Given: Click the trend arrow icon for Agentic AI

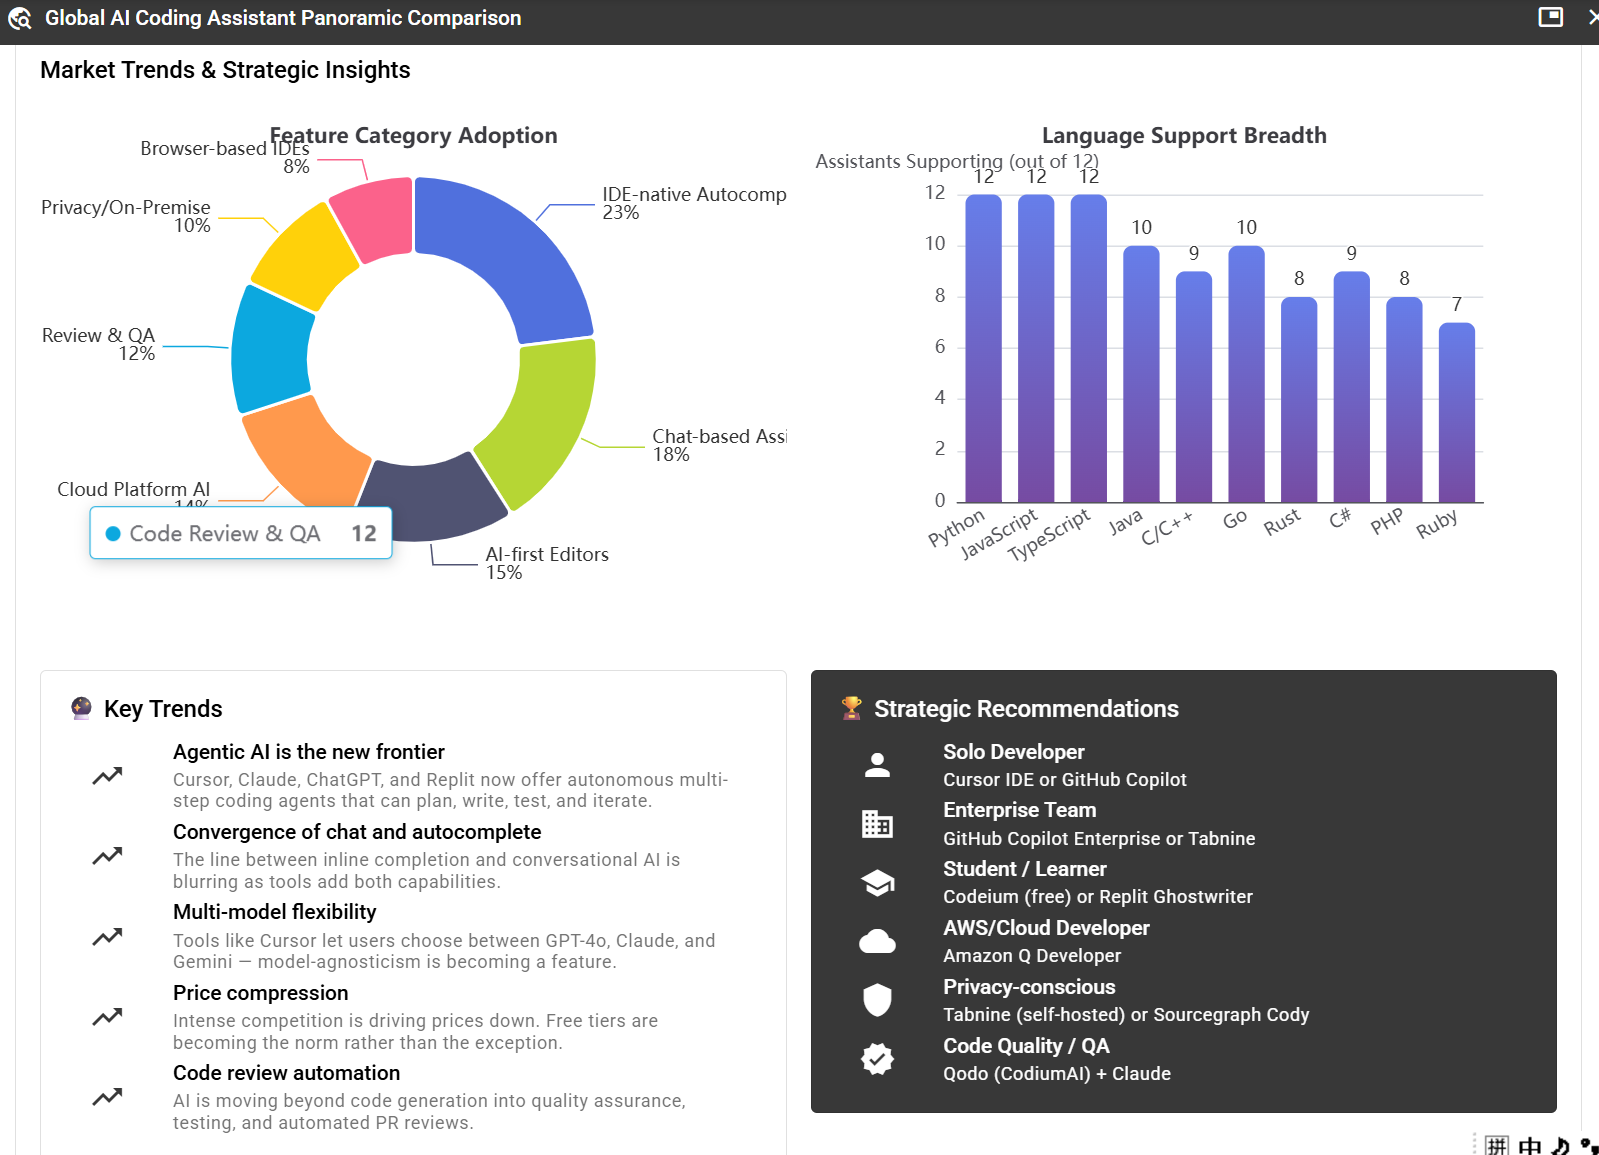Looking at the screenshot, I should pyautogui.click(x=107, y=775).
